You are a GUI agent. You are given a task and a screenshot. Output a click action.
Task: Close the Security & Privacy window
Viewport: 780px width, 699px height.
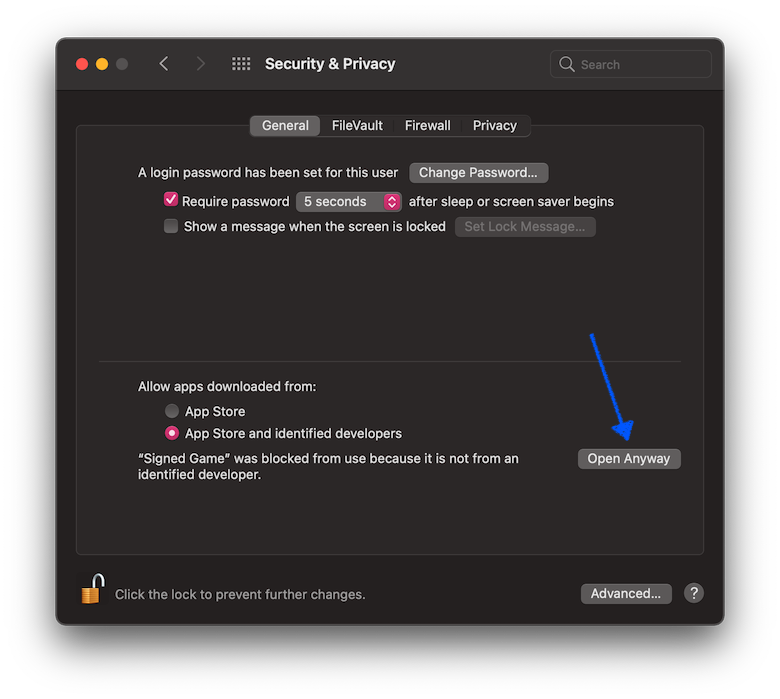(x=82, y=64)
